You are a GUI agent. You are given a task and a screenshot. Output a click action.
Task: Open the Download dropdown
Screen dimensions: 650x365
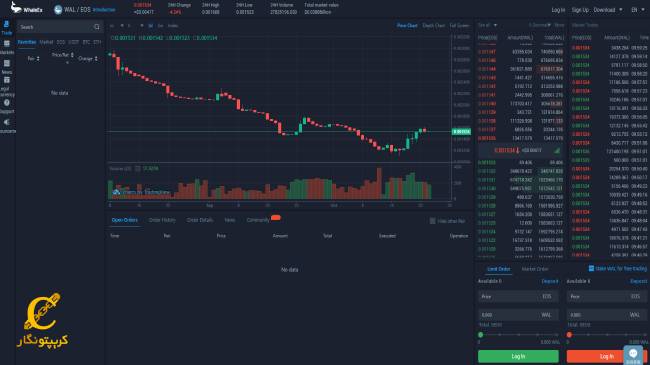(608, 10)
